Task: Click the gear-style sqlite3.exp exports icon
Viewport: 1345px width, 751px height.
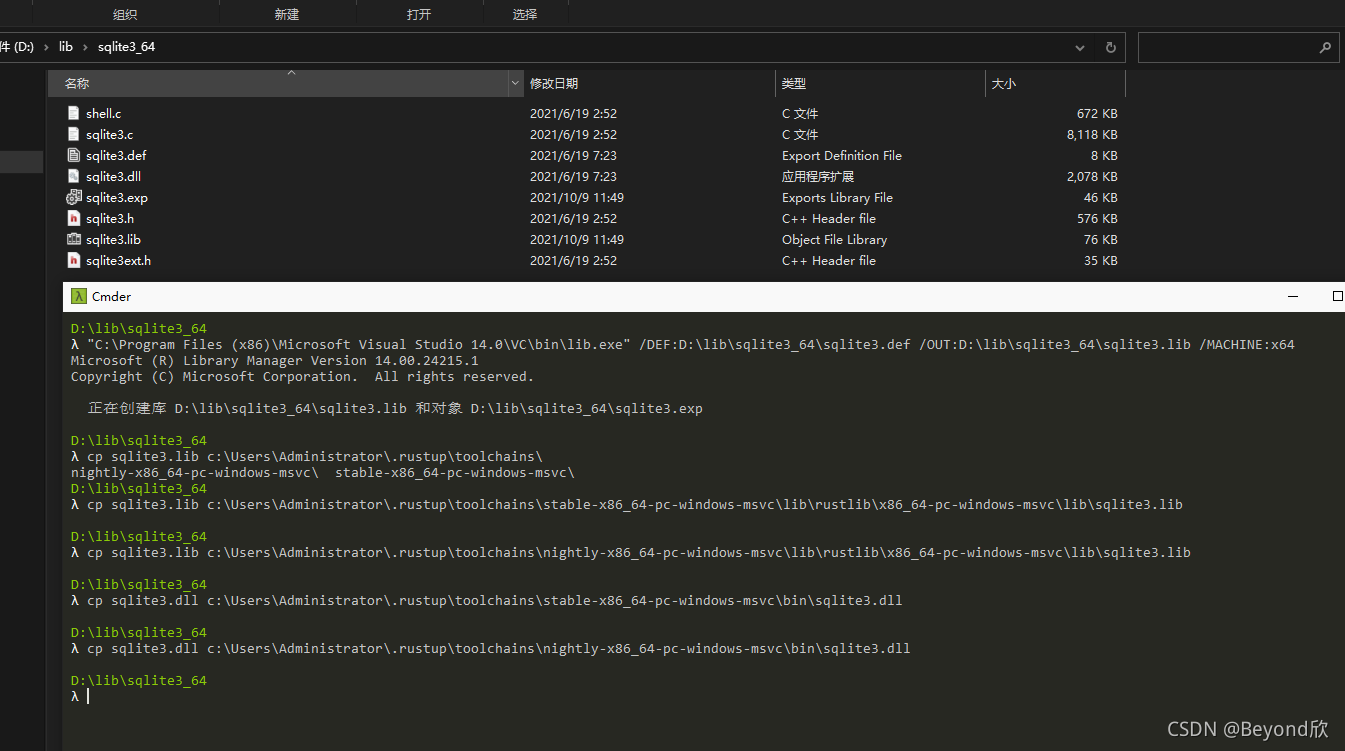Action: tap(73, 197)
